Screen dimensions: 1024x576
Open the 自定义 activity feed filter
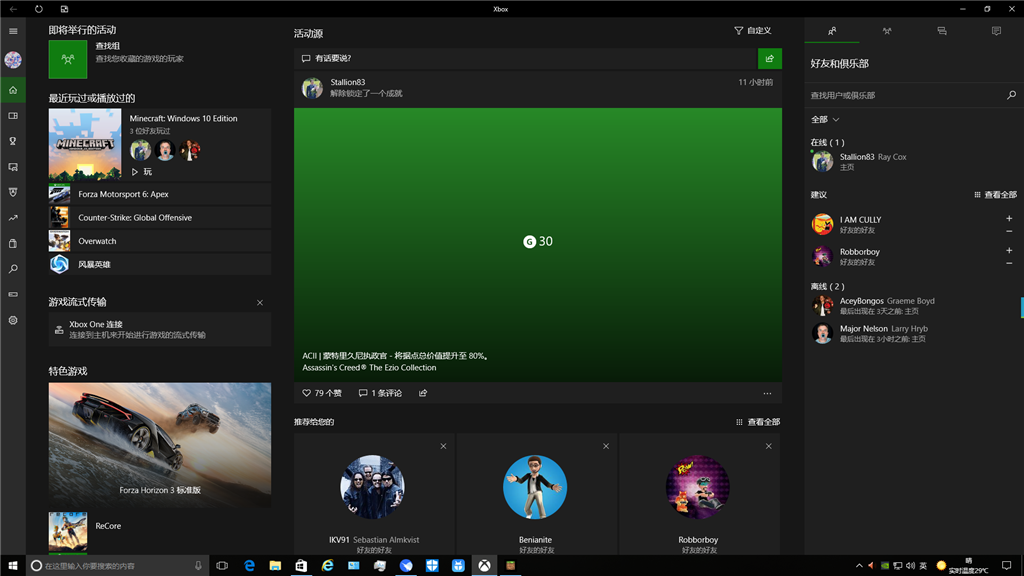coord(753,31)
